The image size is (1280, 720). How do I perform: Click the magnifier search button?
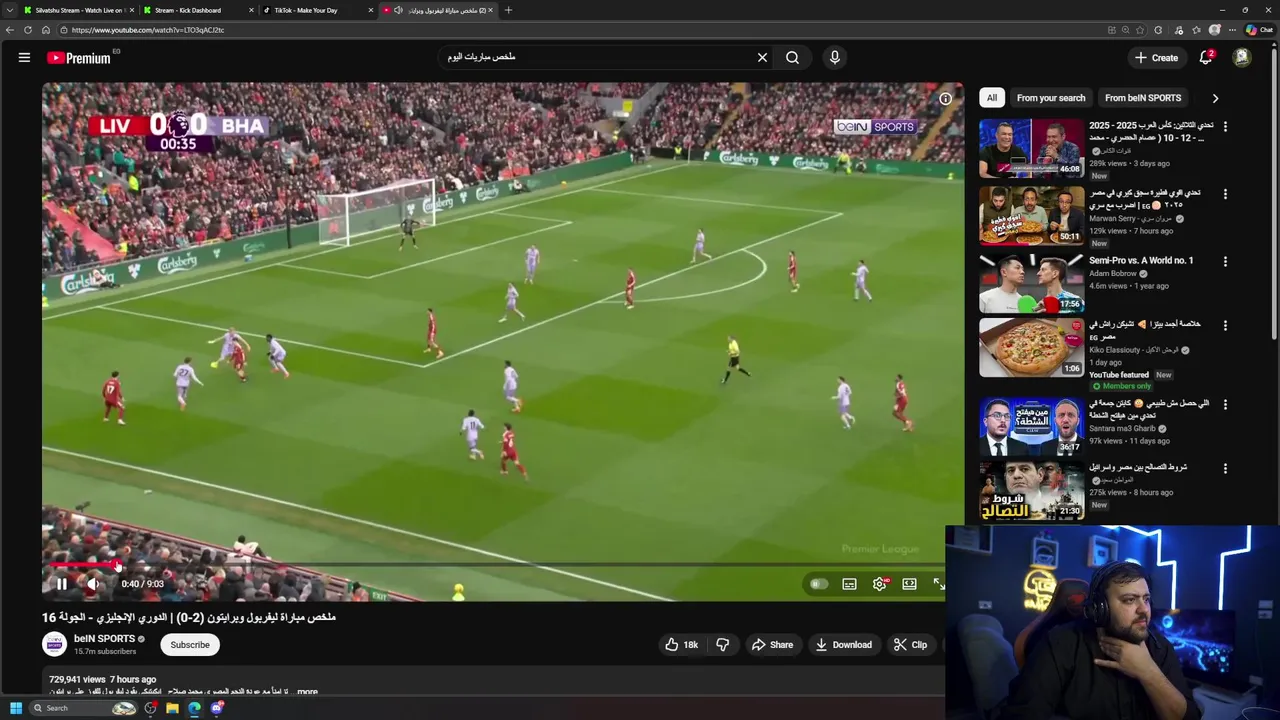click(792, 58)
